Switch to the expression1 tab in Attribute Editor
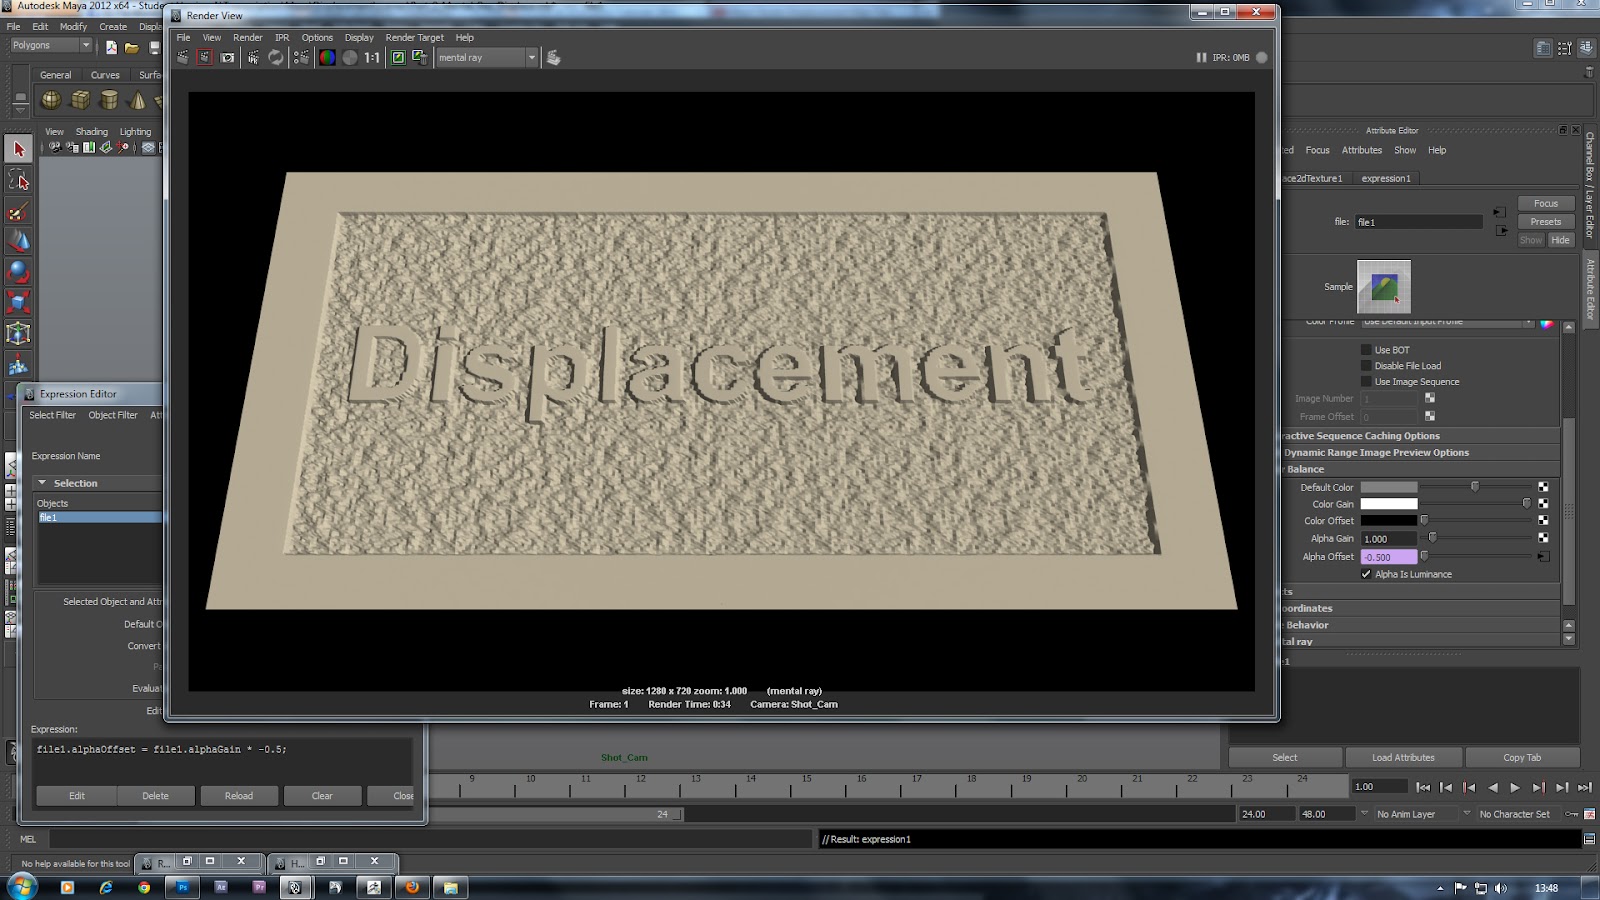 click(1385, 178)
